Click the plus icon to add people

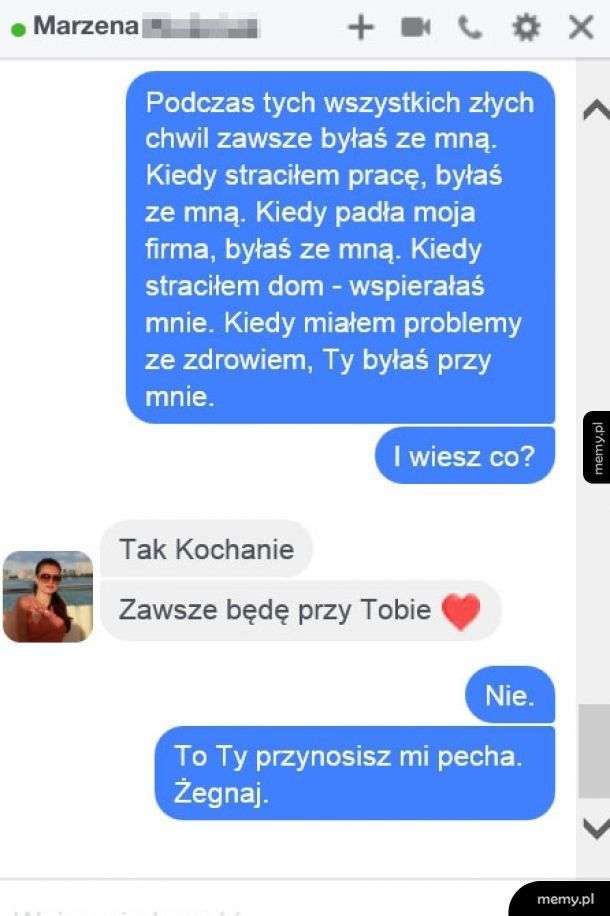point(361,27)
